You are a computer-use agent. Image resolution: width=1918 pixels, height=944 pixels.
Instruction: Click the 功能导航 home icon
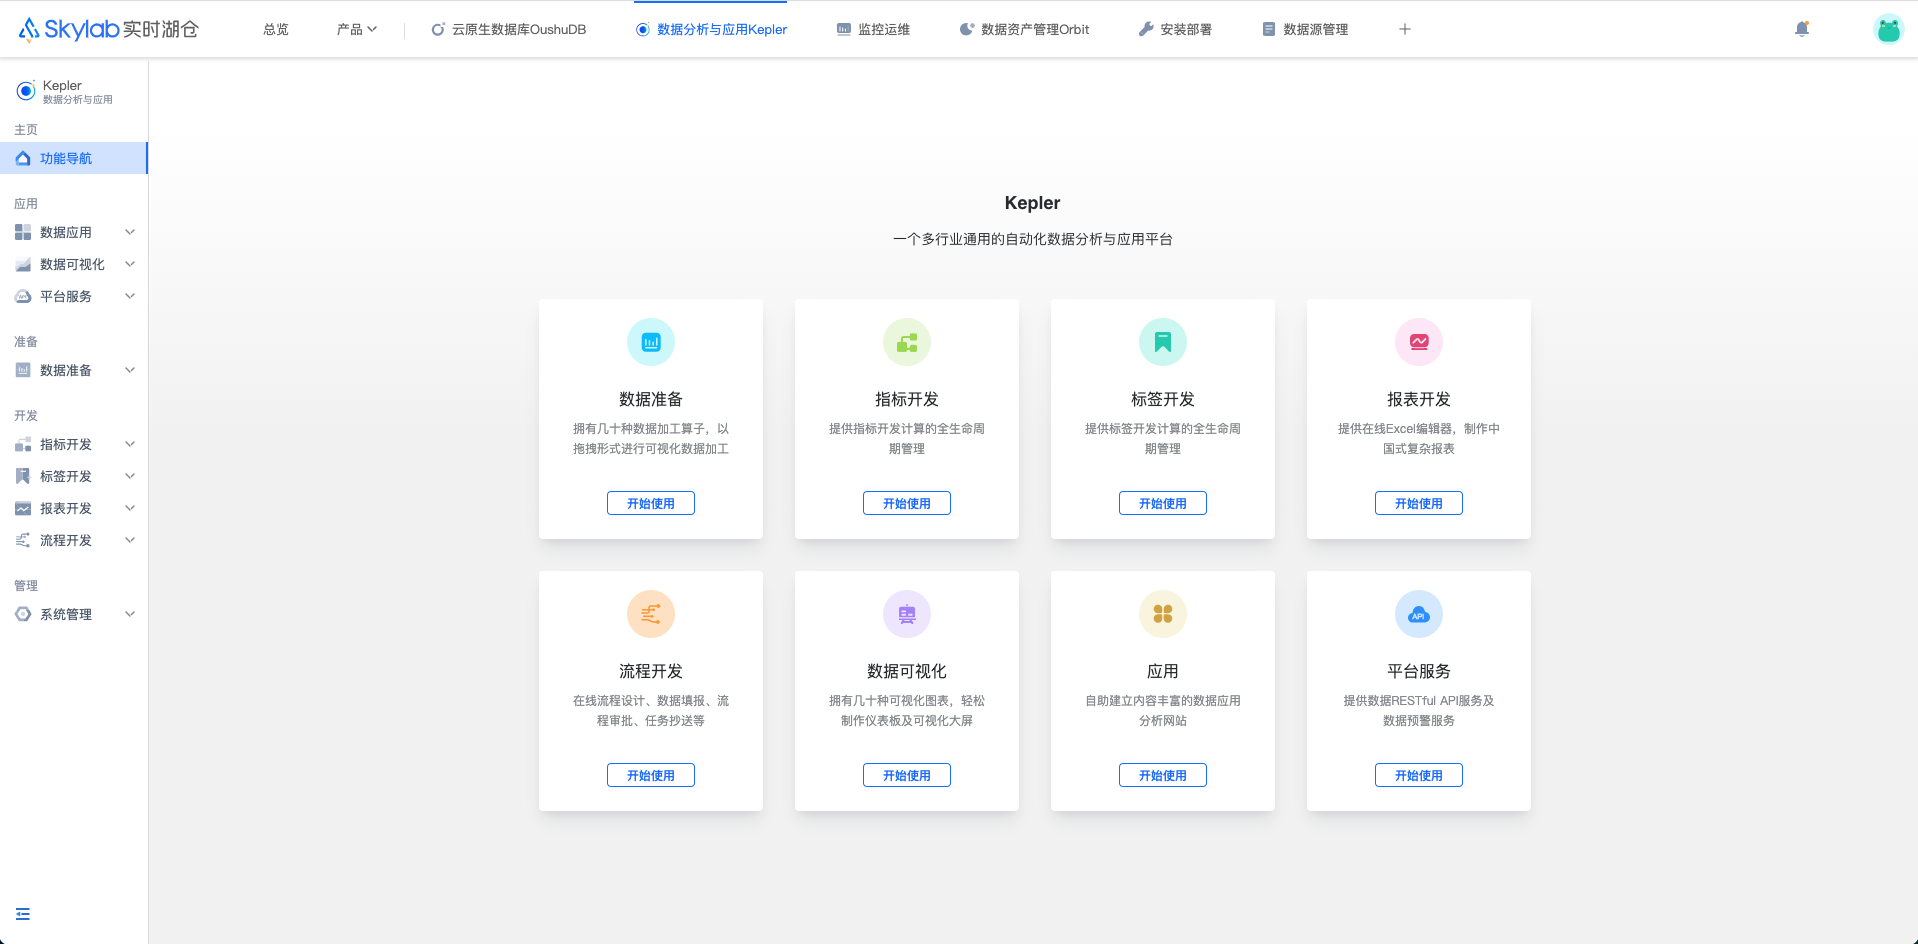click(23, 158)
